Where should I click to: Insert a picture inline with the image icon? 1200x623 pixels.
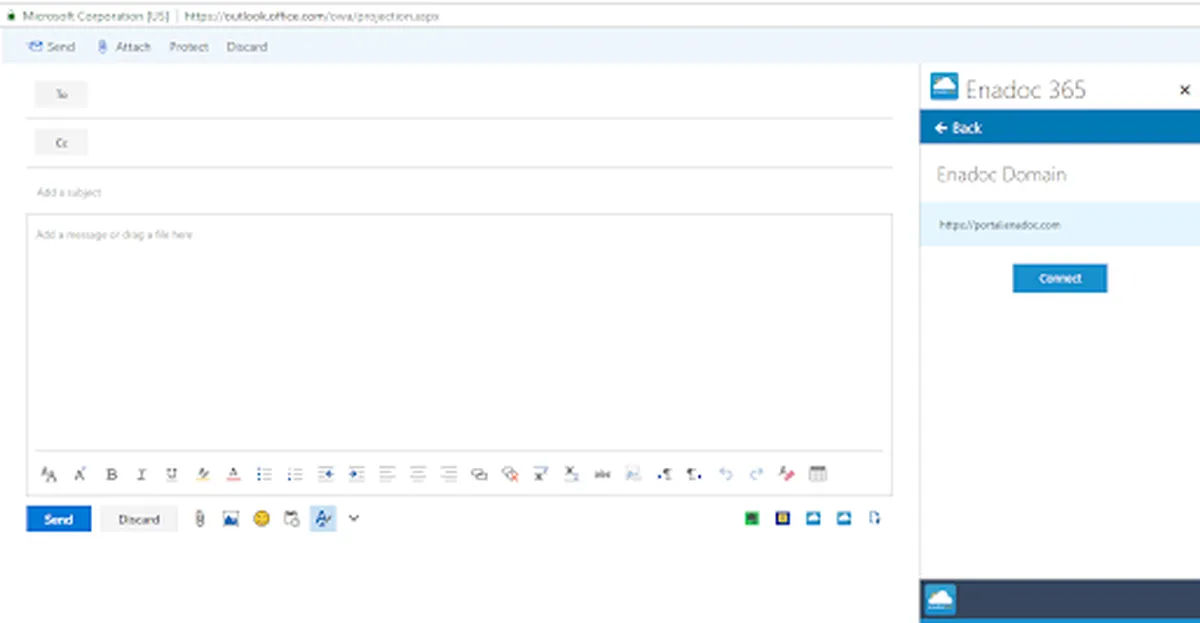coord(231,519)
